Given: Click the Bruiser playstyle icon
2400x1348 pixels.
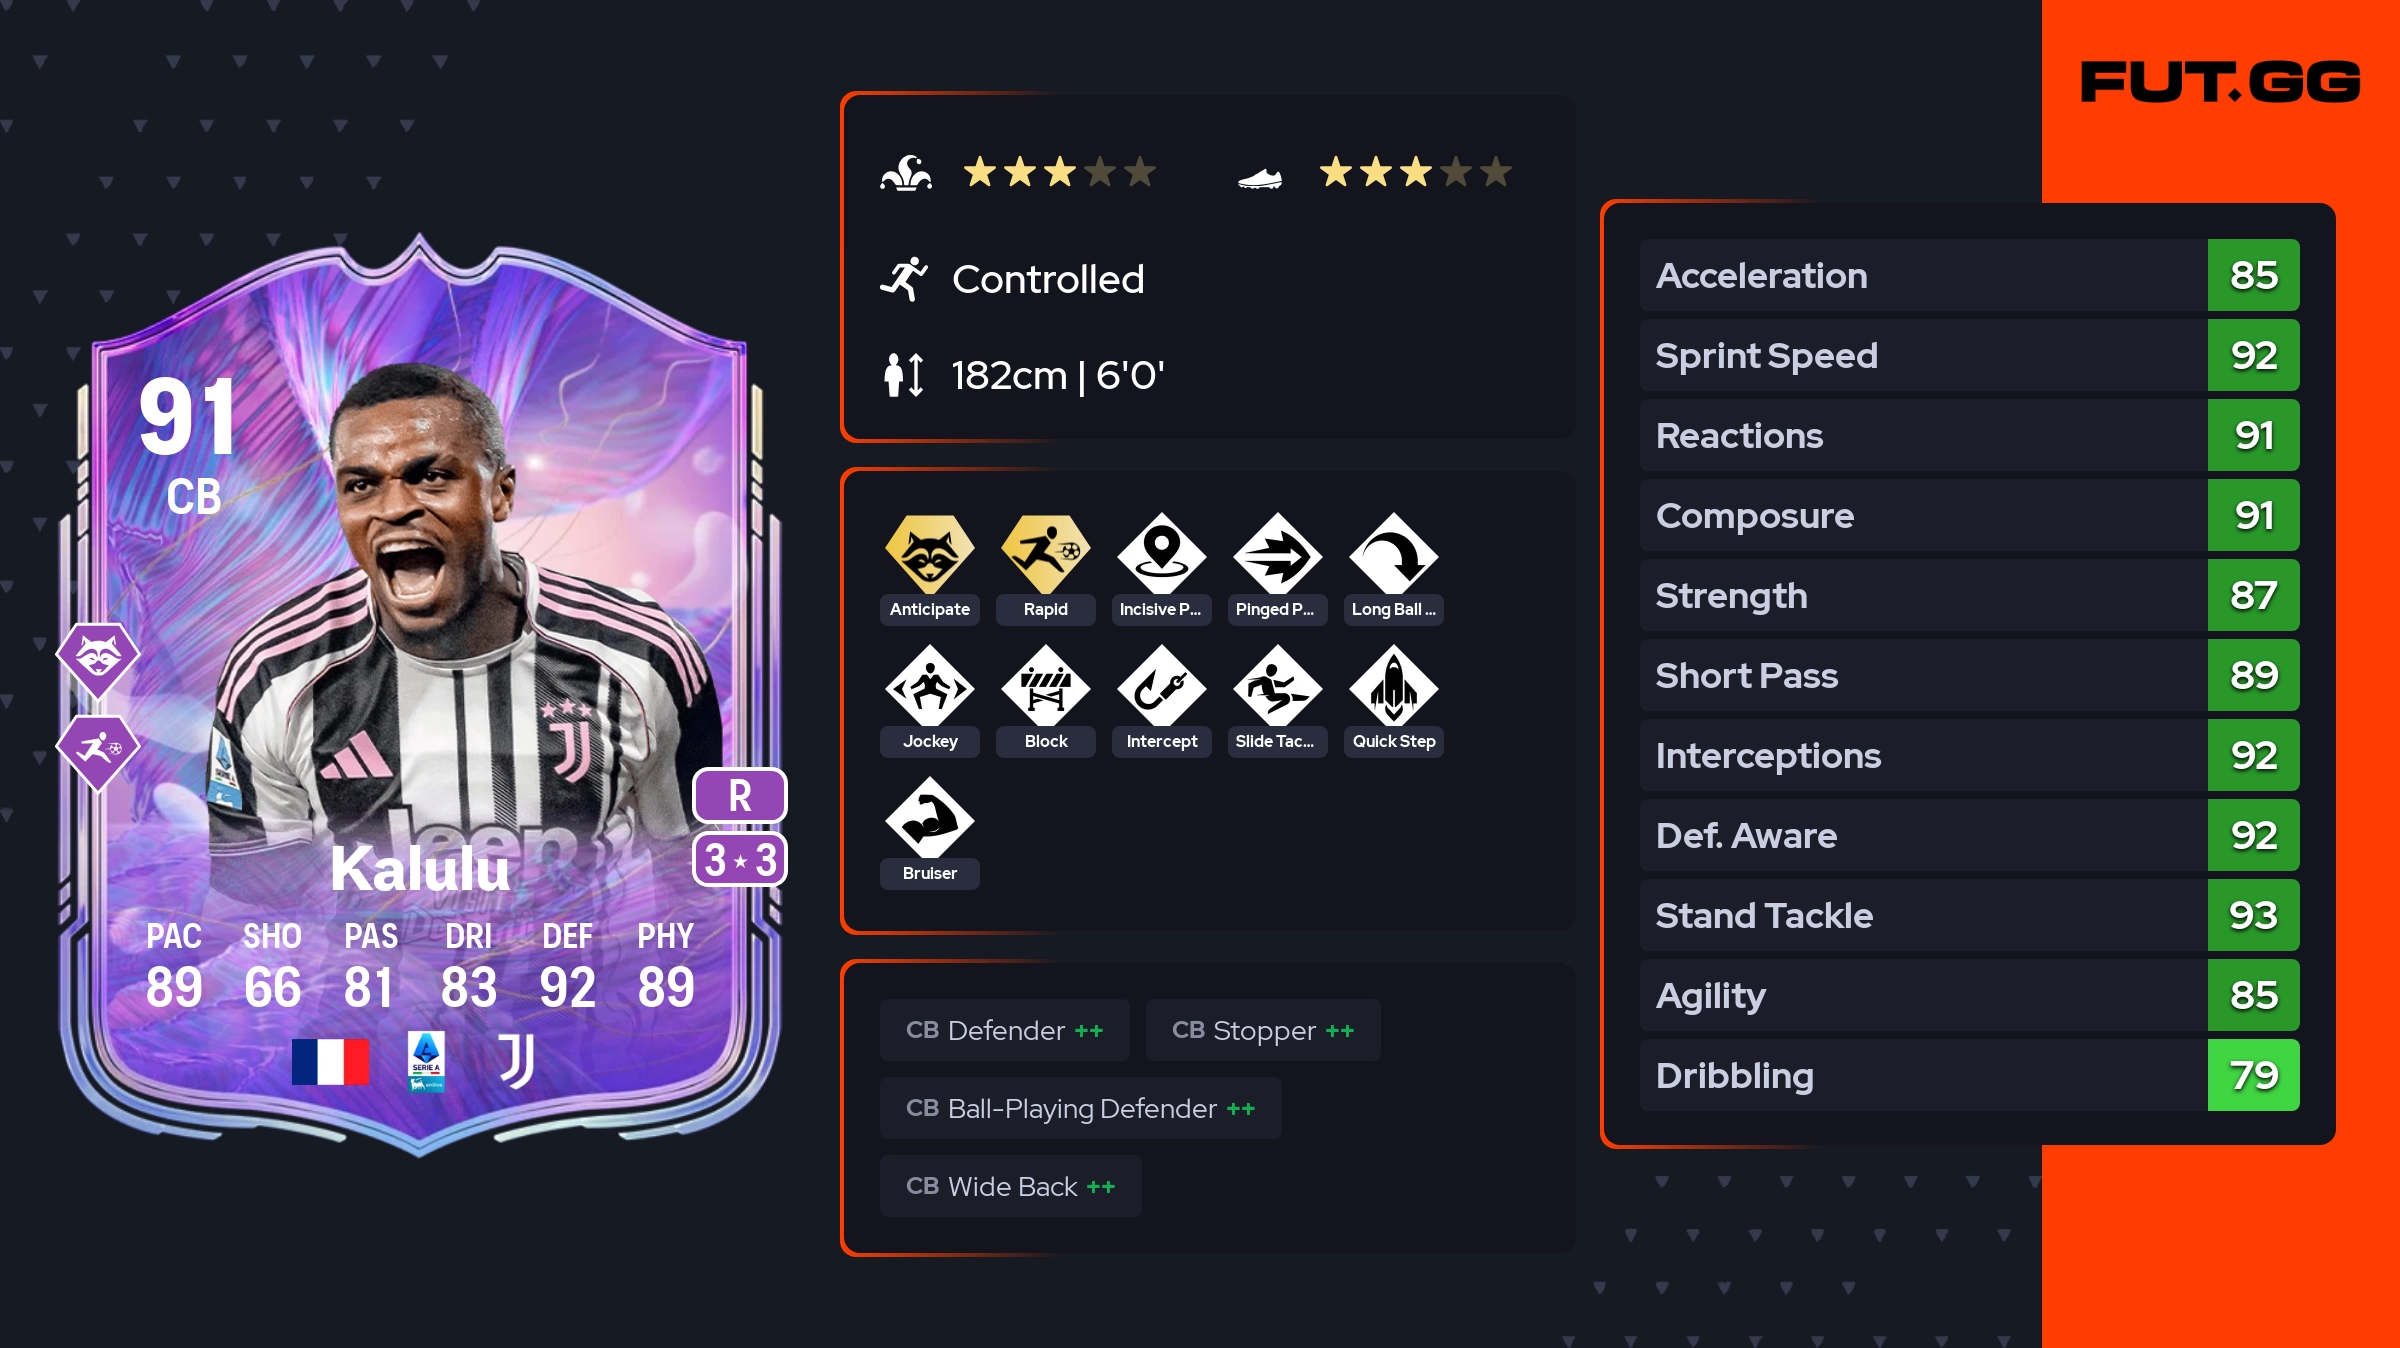Looking at the screenshot, I should point(929,818).
